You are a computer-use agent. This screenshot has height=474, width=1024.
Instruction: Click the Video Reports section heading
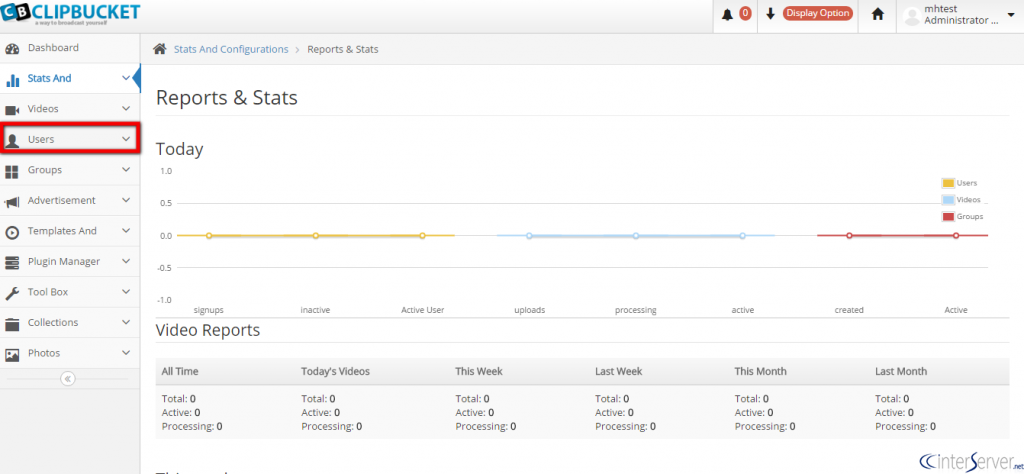208,330
